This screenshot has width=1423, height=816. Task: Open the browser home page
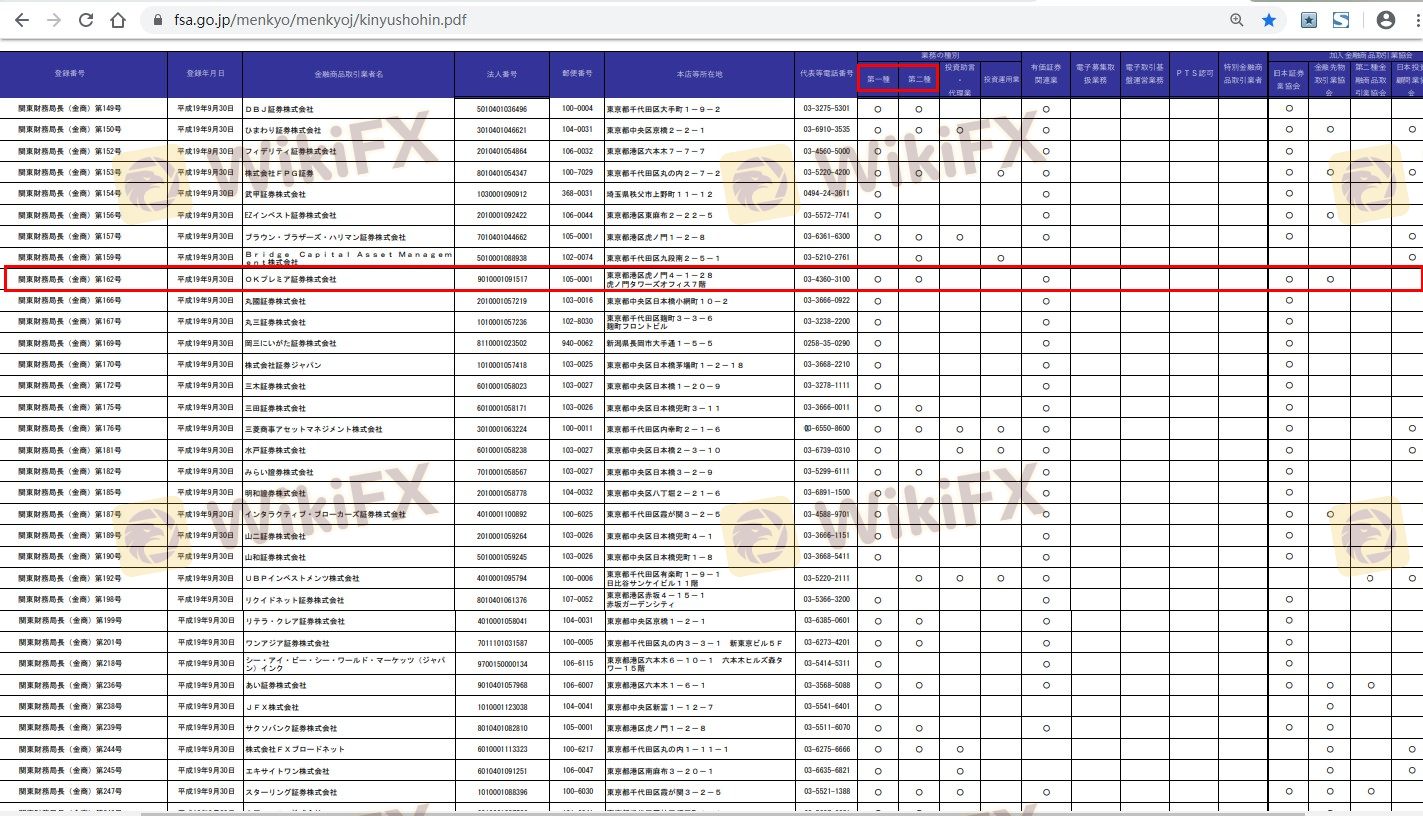click(118, 20)
